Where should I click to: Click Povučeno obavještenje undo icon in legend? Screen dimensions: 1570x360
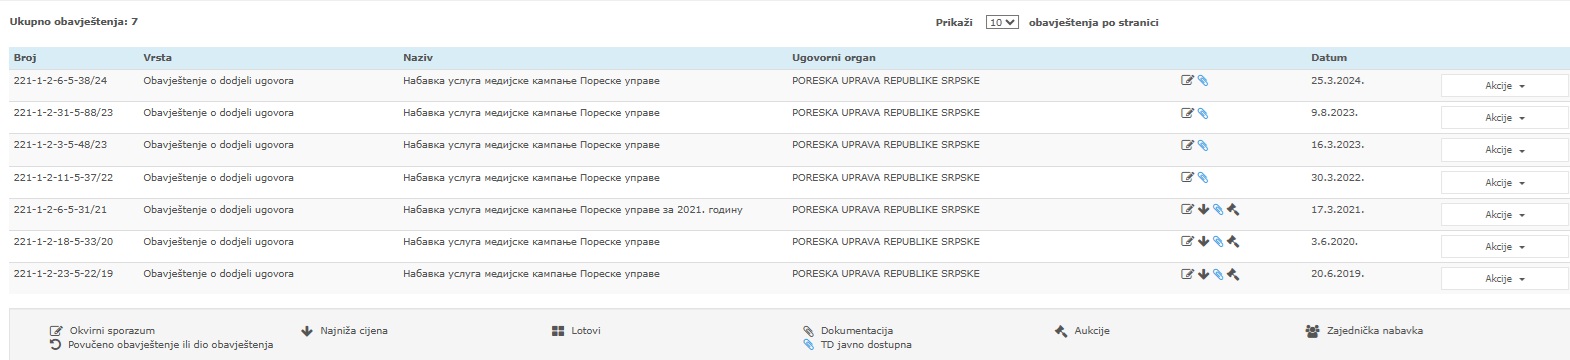click(56, 344)
